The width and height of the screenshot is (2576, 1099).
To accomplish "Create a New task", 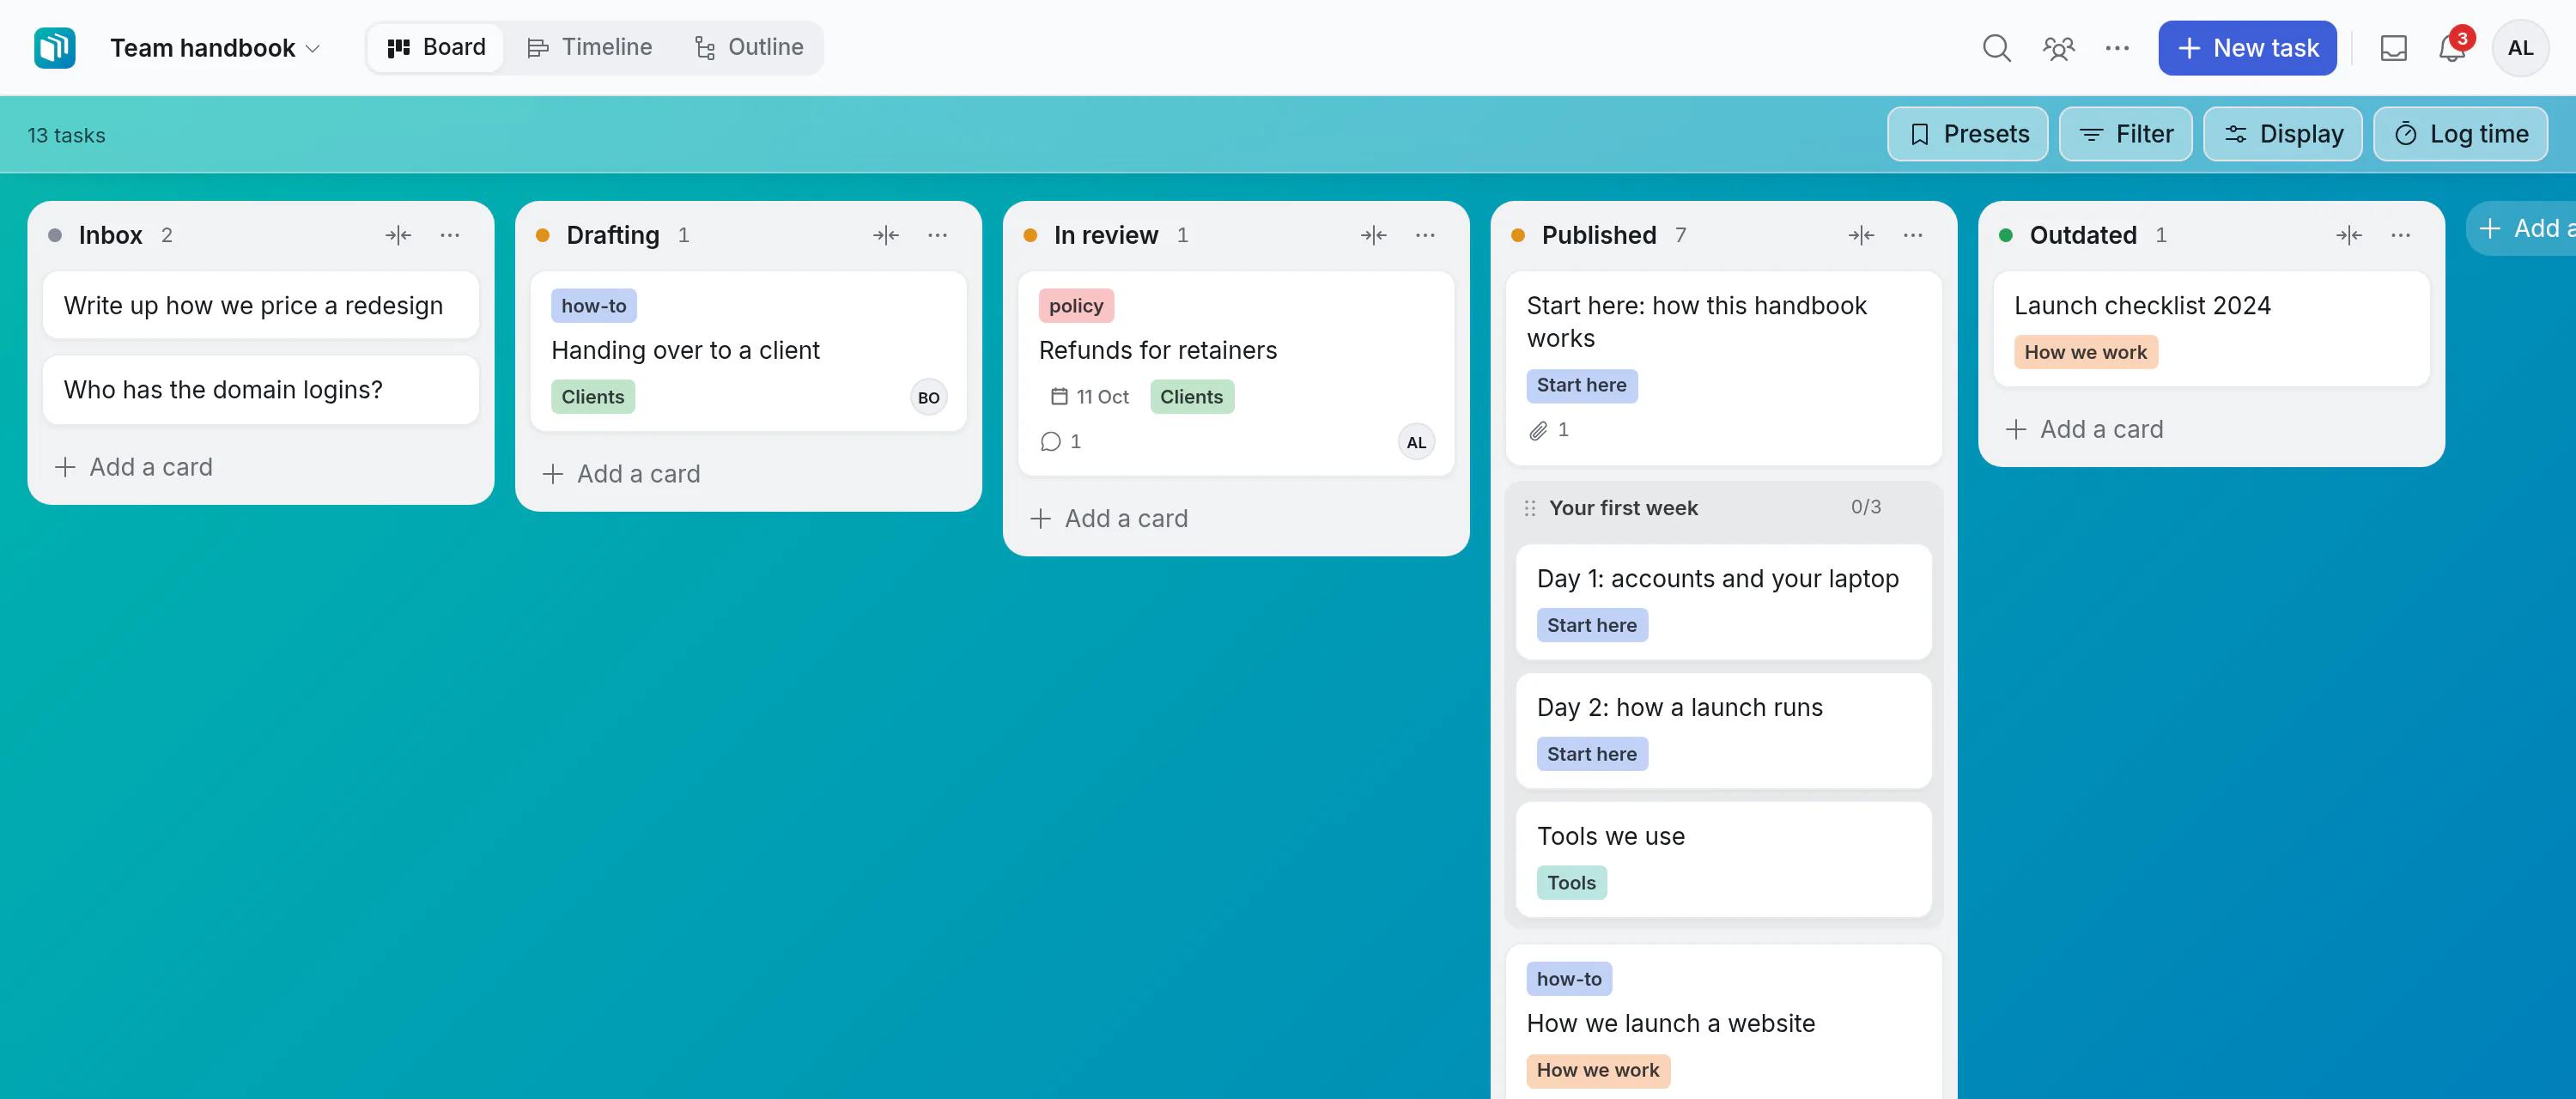I will pos(2246,47).
